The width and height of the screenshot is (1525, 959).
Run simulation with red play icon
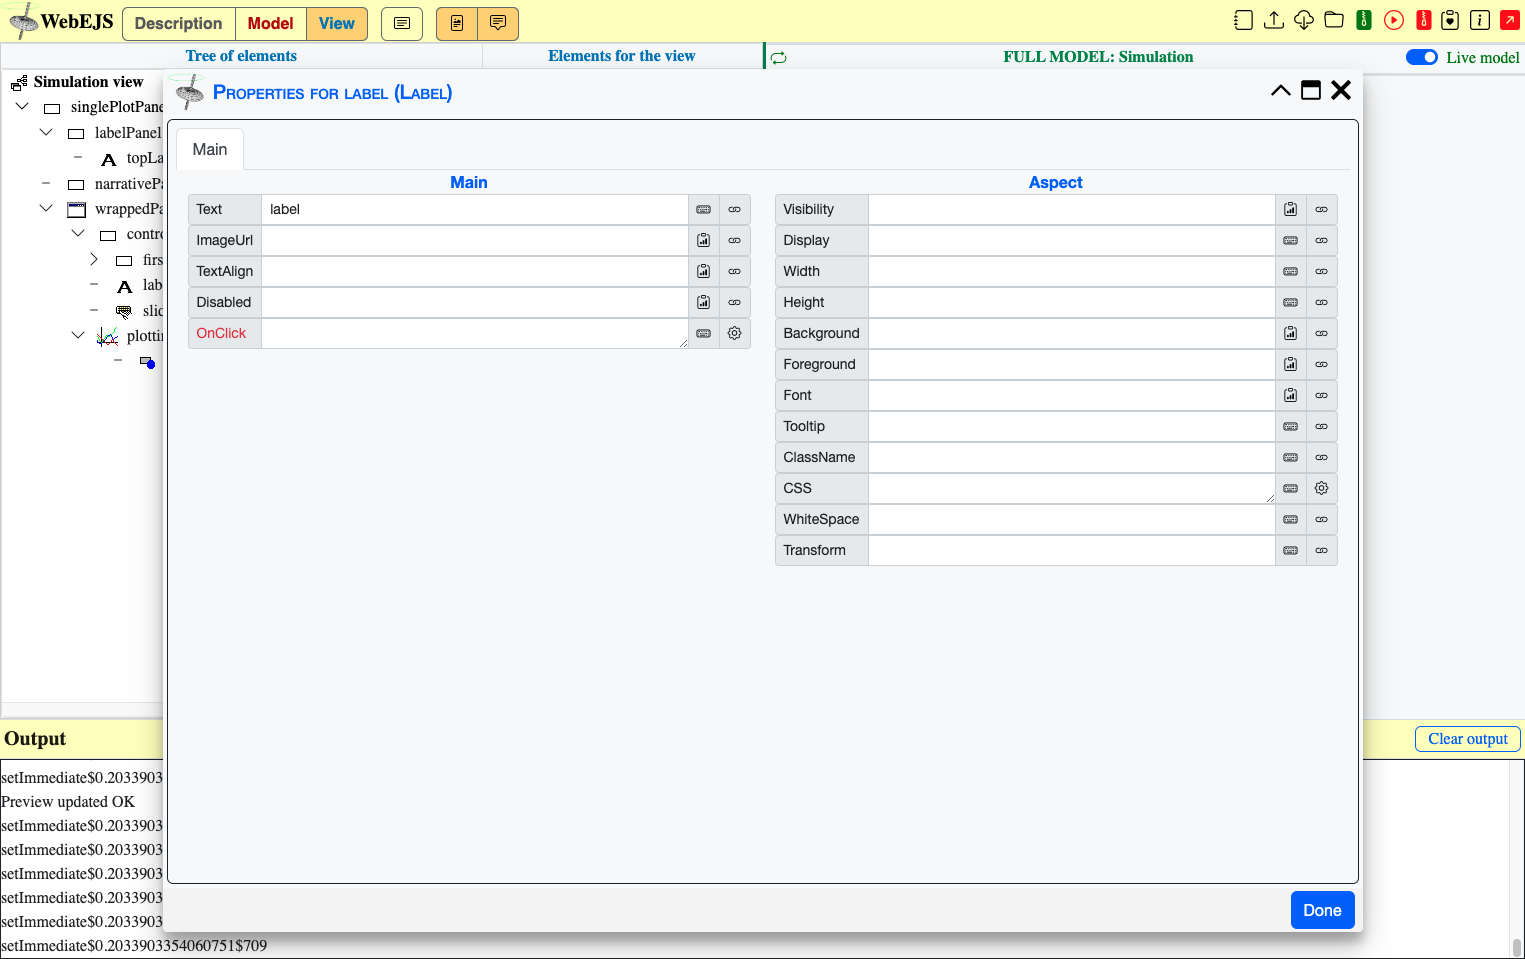(1394, 20)
